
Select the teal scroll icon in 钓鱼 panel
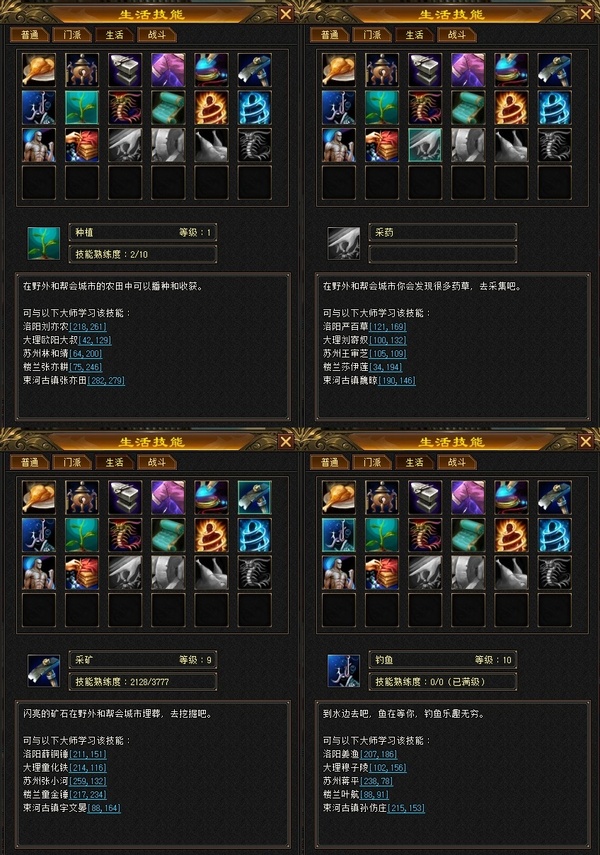click(468, 535)
